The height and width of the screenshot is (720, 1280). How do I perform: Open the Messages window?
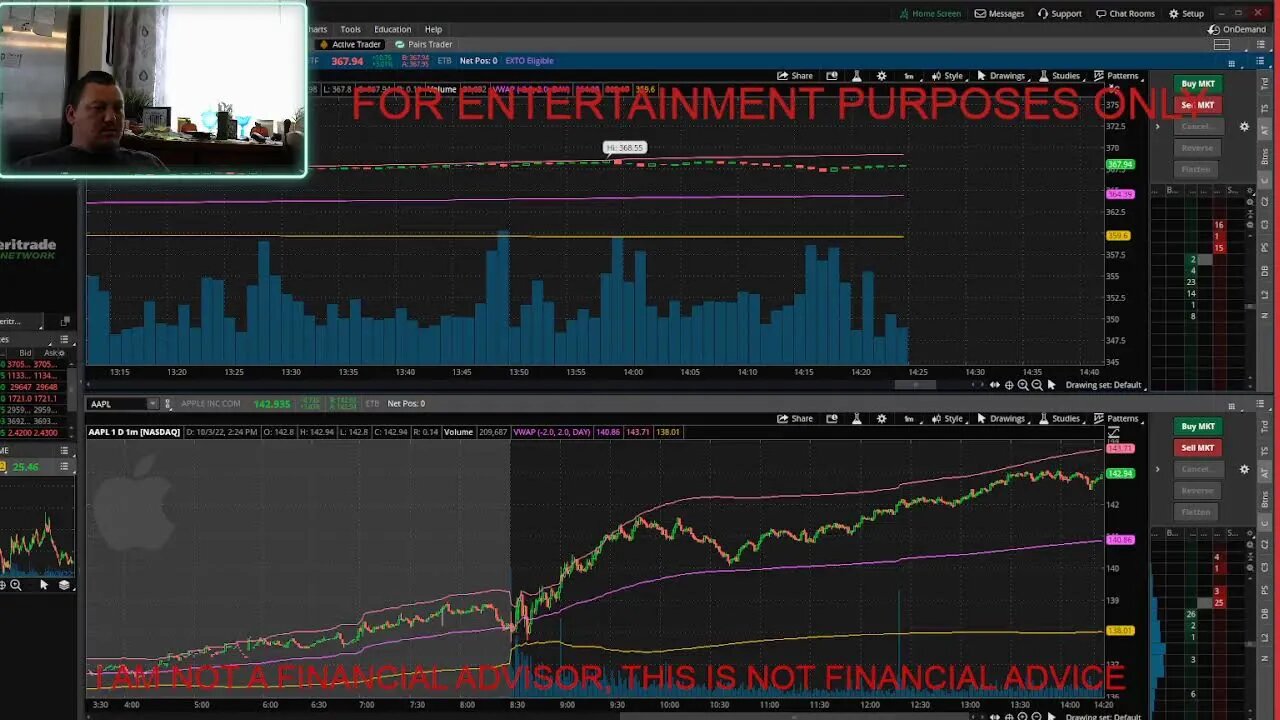(x=999, y=14)
